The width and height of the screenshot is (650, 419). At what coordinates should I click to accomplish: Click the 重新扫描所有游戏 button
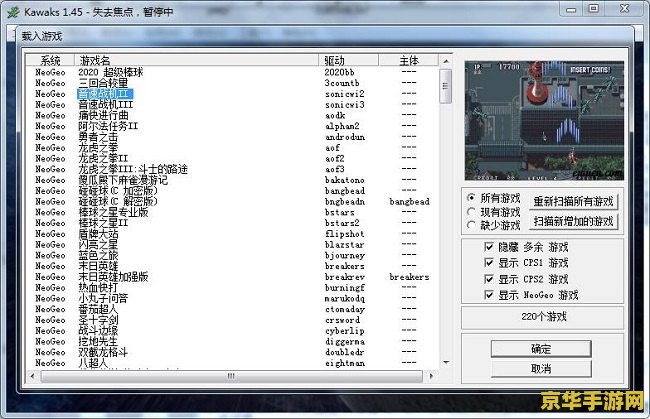tap(573, 201)
